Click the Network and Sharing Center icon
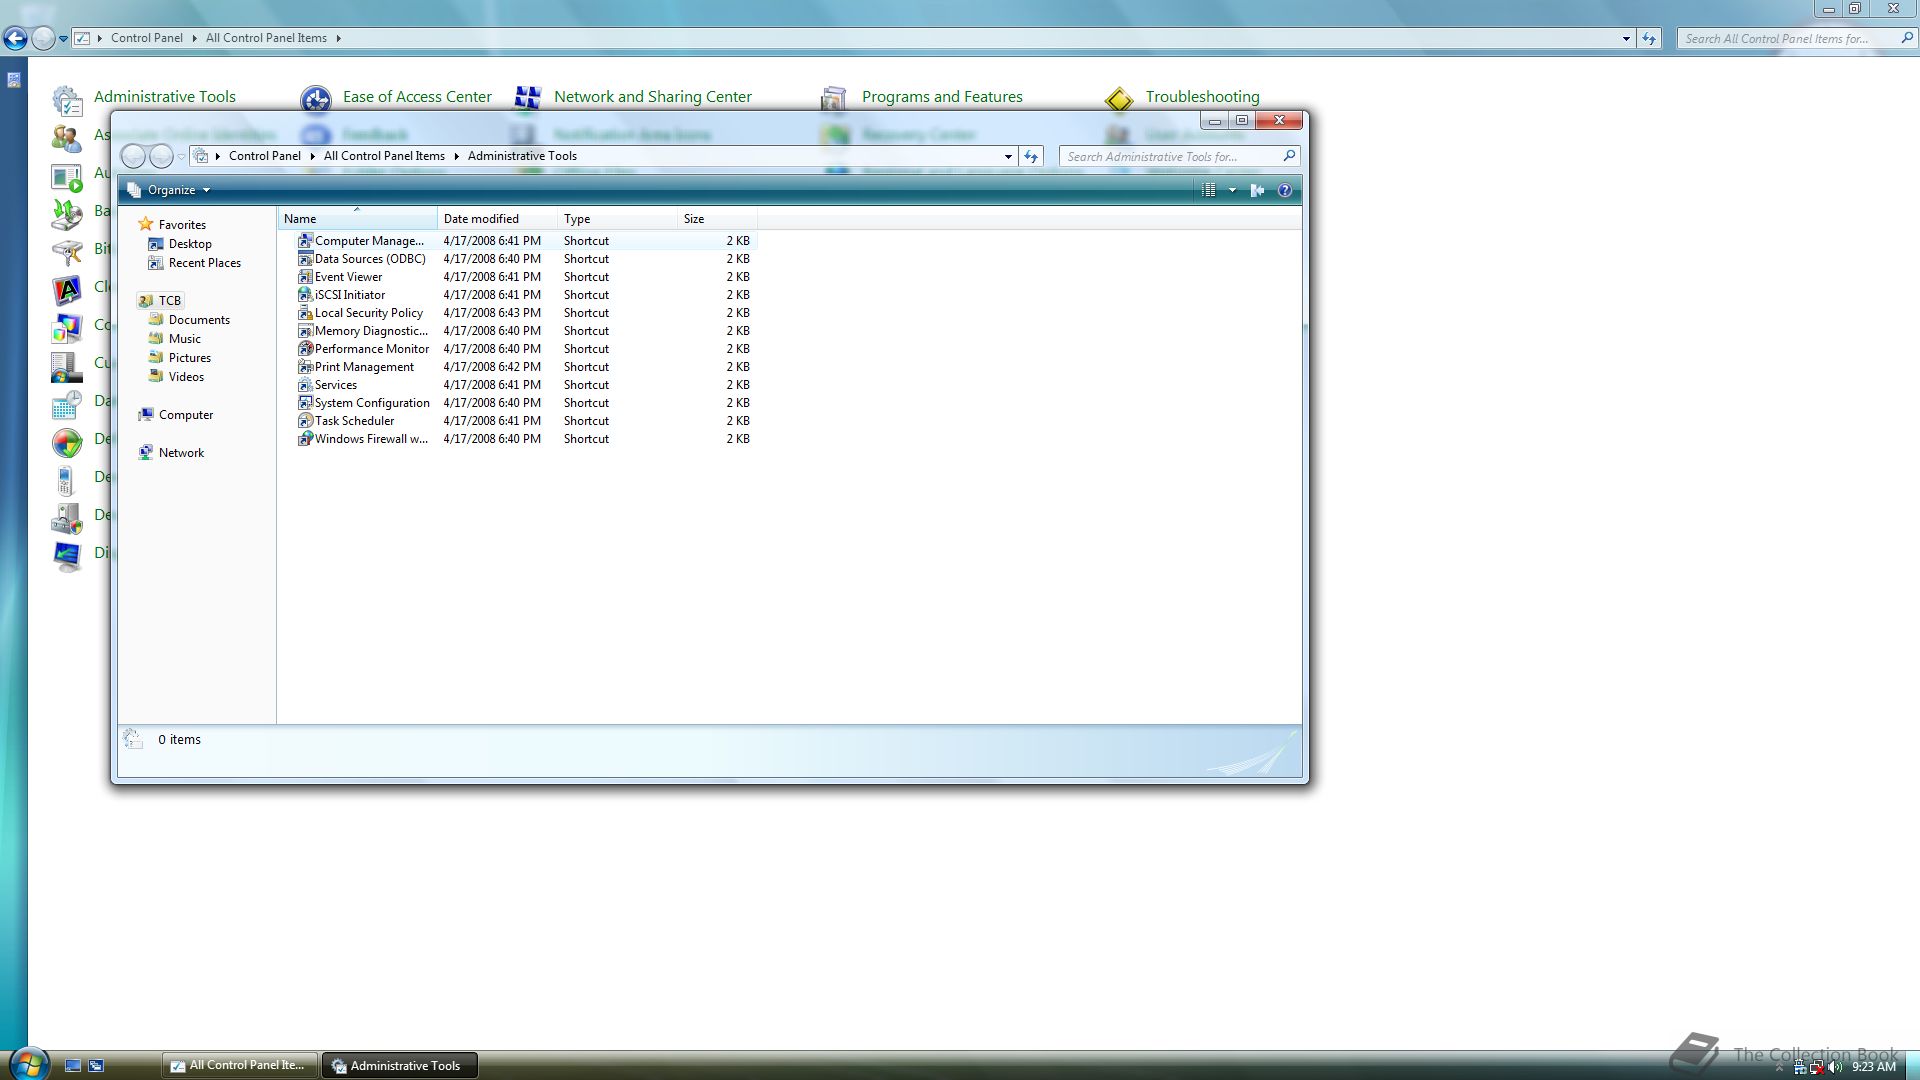The image size is (1920, 1080). 527,98
